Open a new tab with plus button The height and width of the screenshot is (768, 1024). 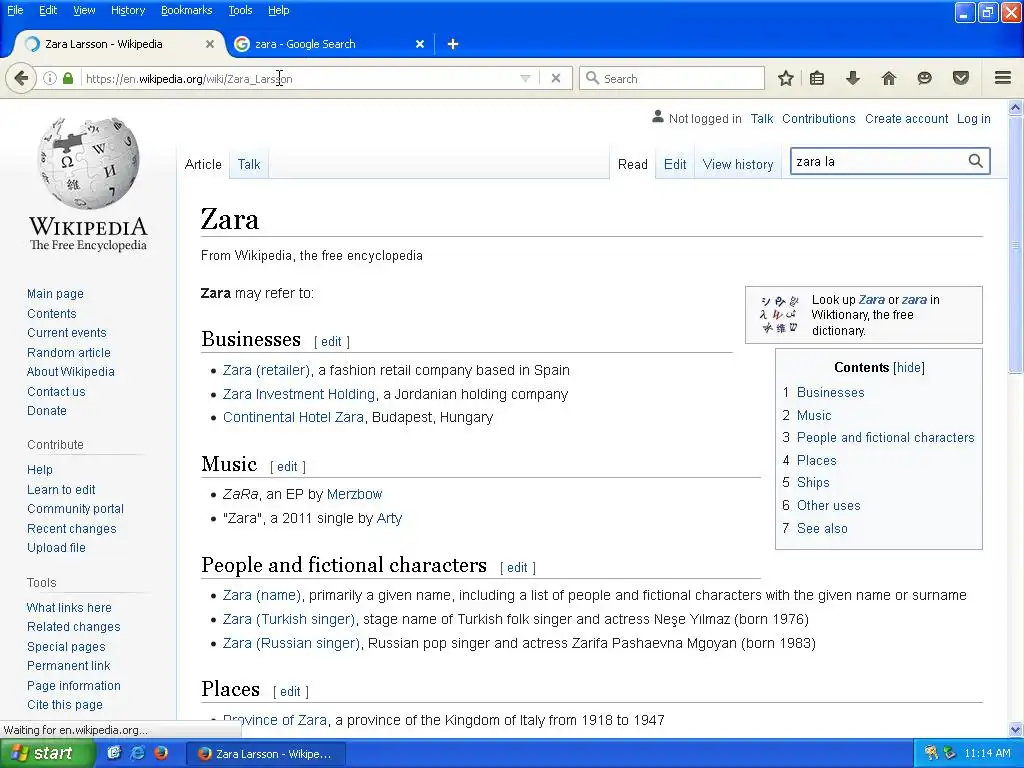pyautogui.click(x=453, y=44)
